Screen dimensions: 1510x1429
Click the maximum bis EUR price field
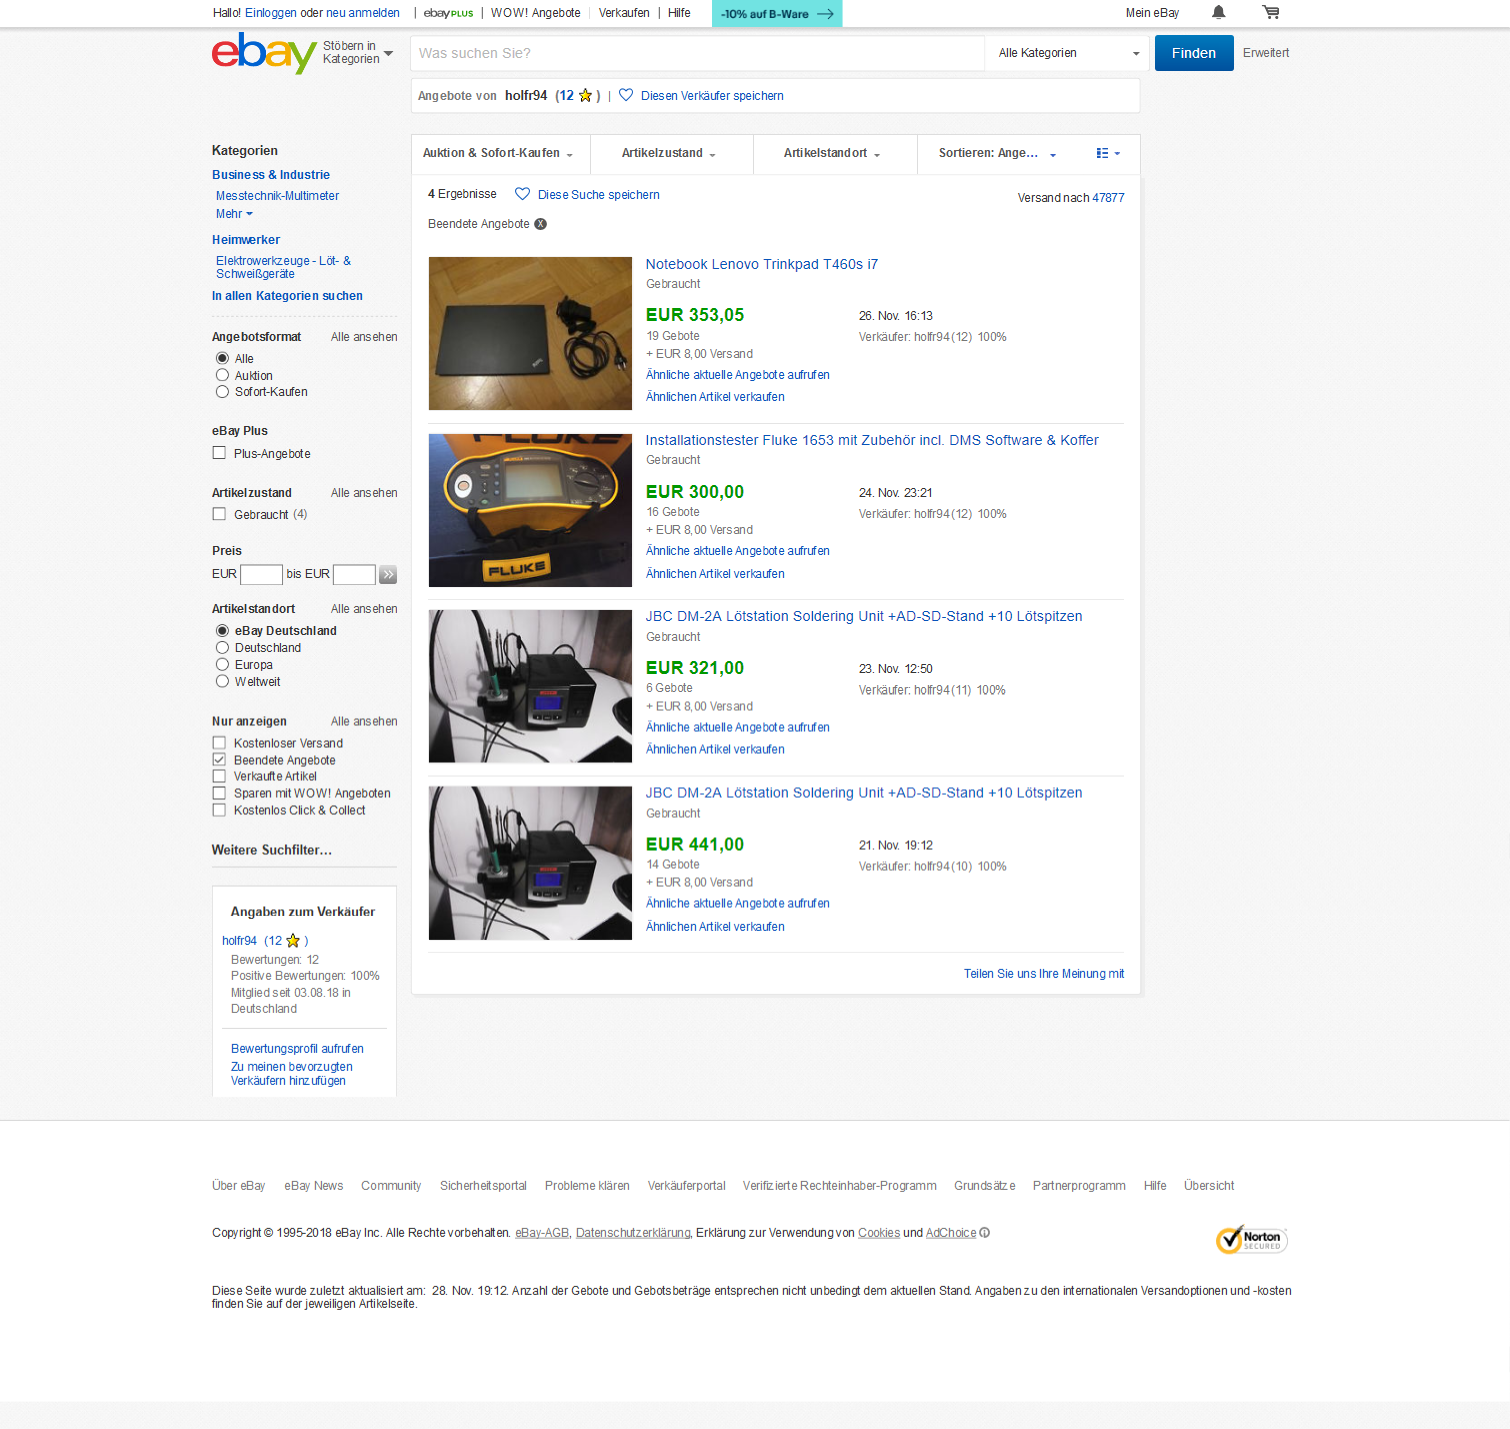(354, 574)
